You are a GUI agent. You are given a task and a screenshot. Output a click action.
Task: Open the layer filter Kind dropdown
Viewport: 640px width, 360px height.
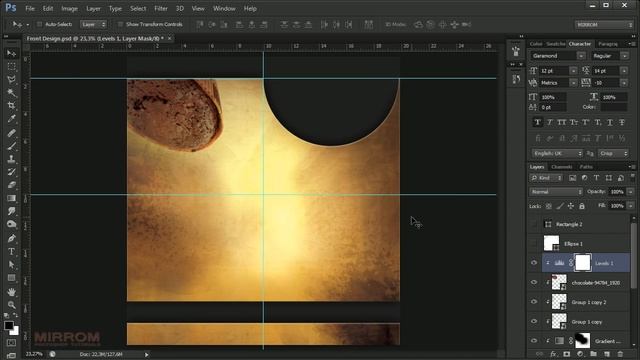546,178
